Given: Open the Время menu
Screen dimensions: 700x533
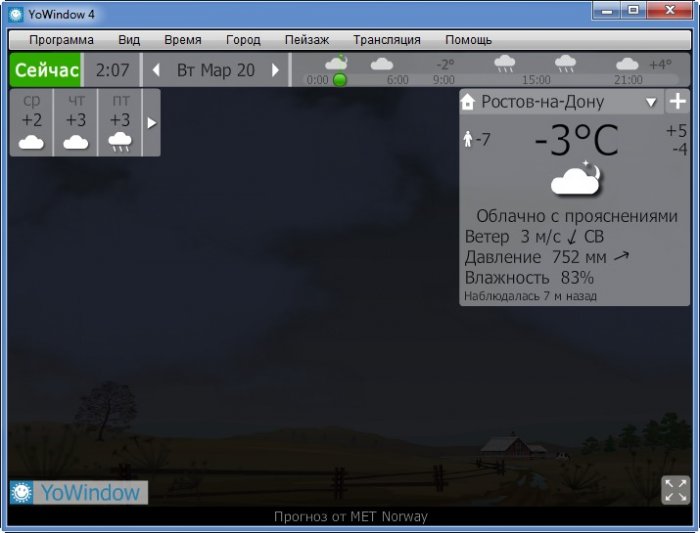Looking at the screenshot, I should (183, 40).
